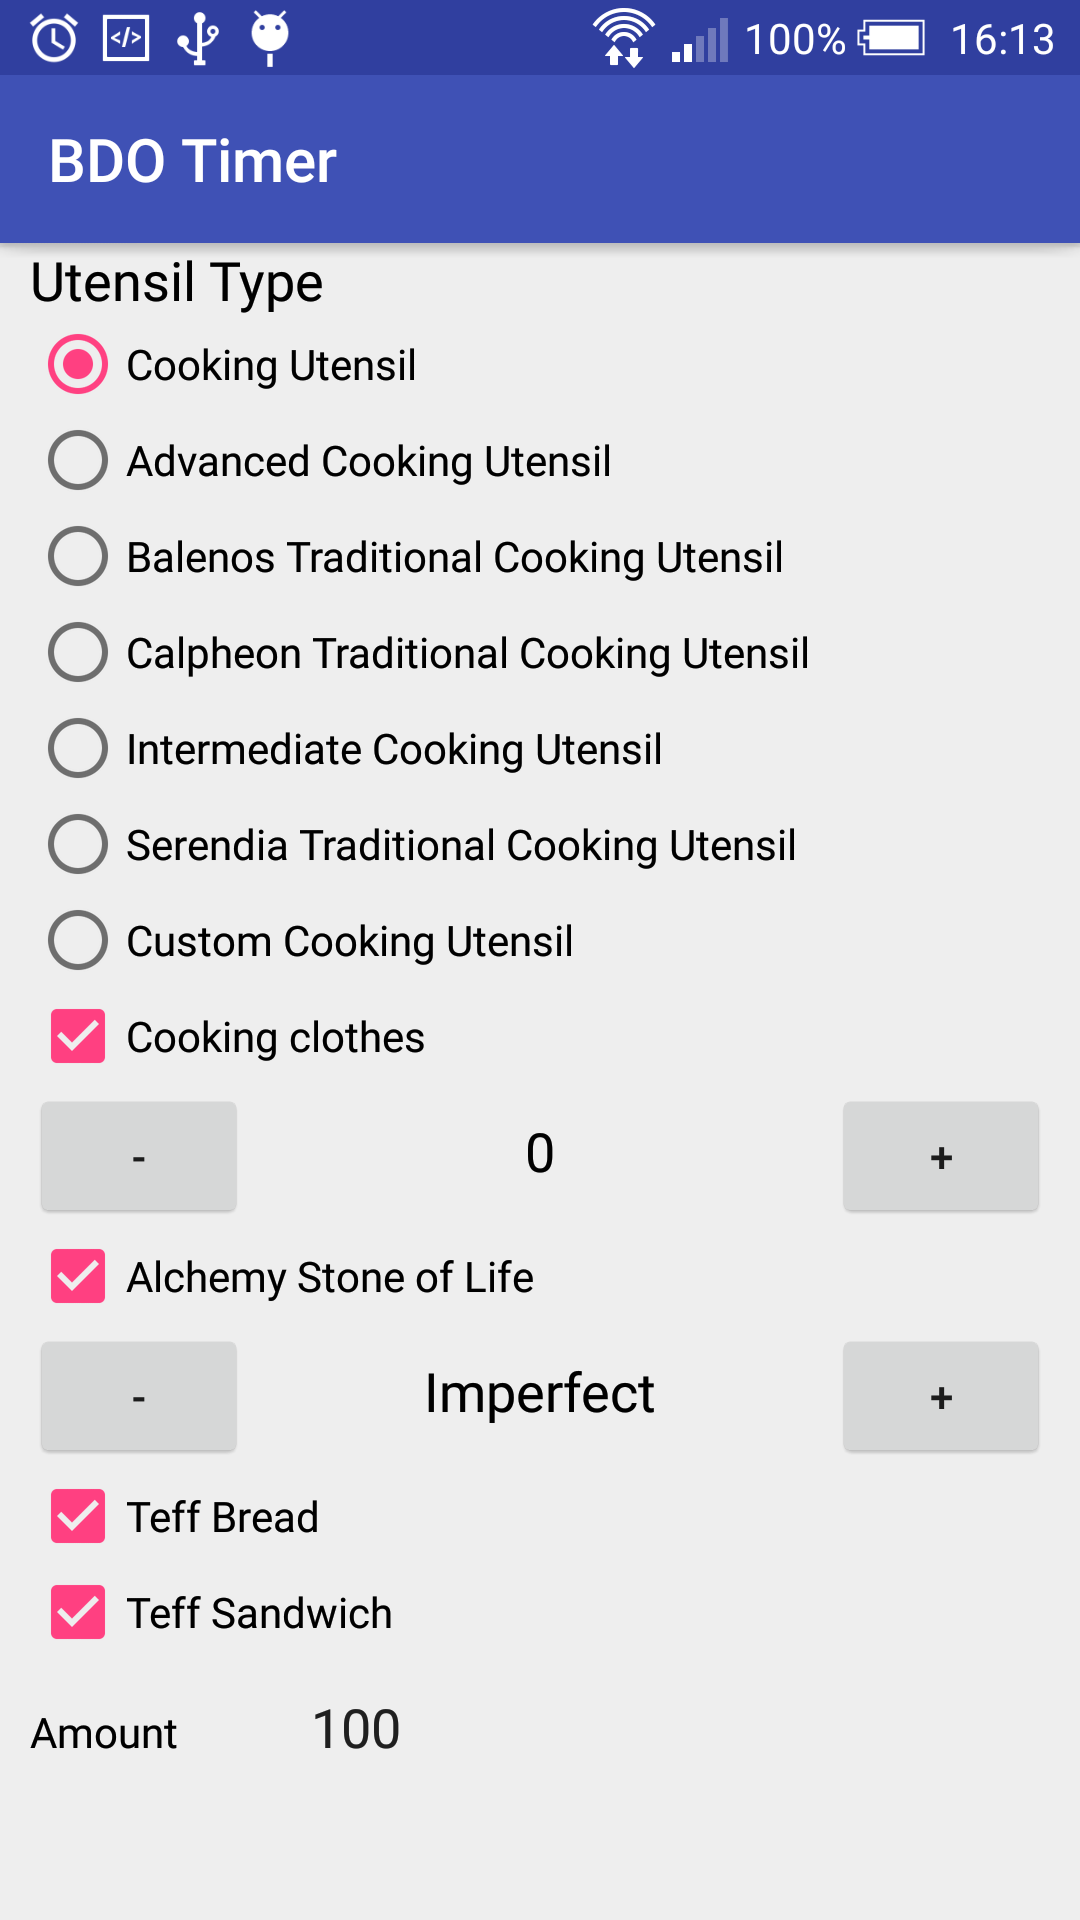This screenshot has width=1080, height=1920.
Task: Uncheck the Cooking clothes checkbox
Action: (x=78, y=1037)
